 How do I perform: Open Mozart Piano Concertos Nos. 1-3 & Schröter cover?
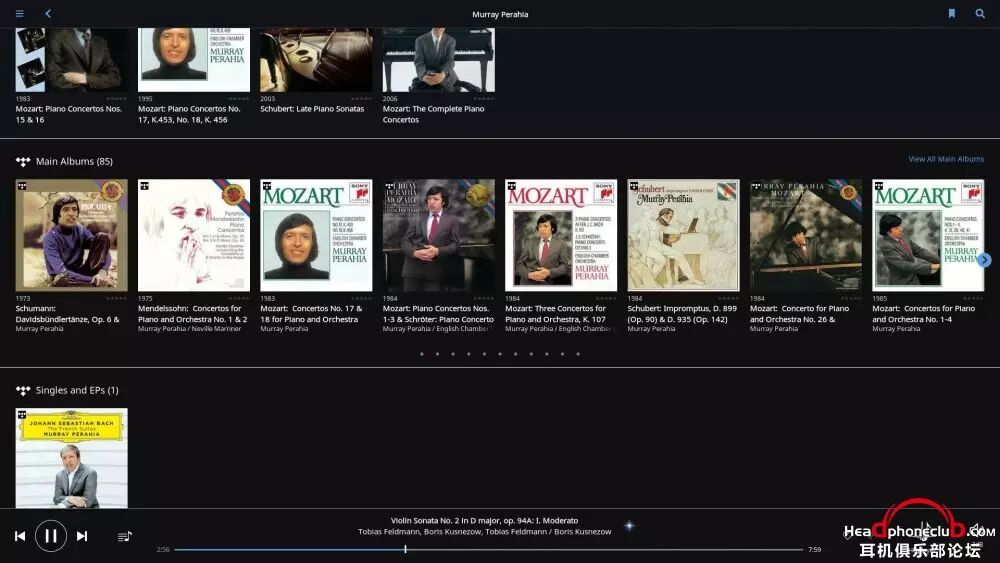[x=439, y=235]
